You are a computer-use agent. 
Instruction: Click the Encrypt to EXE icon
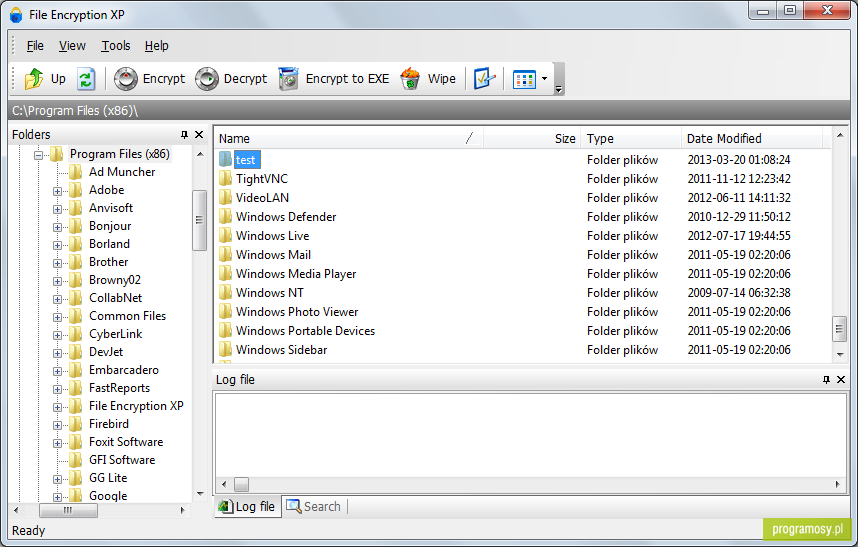[288, 79]
